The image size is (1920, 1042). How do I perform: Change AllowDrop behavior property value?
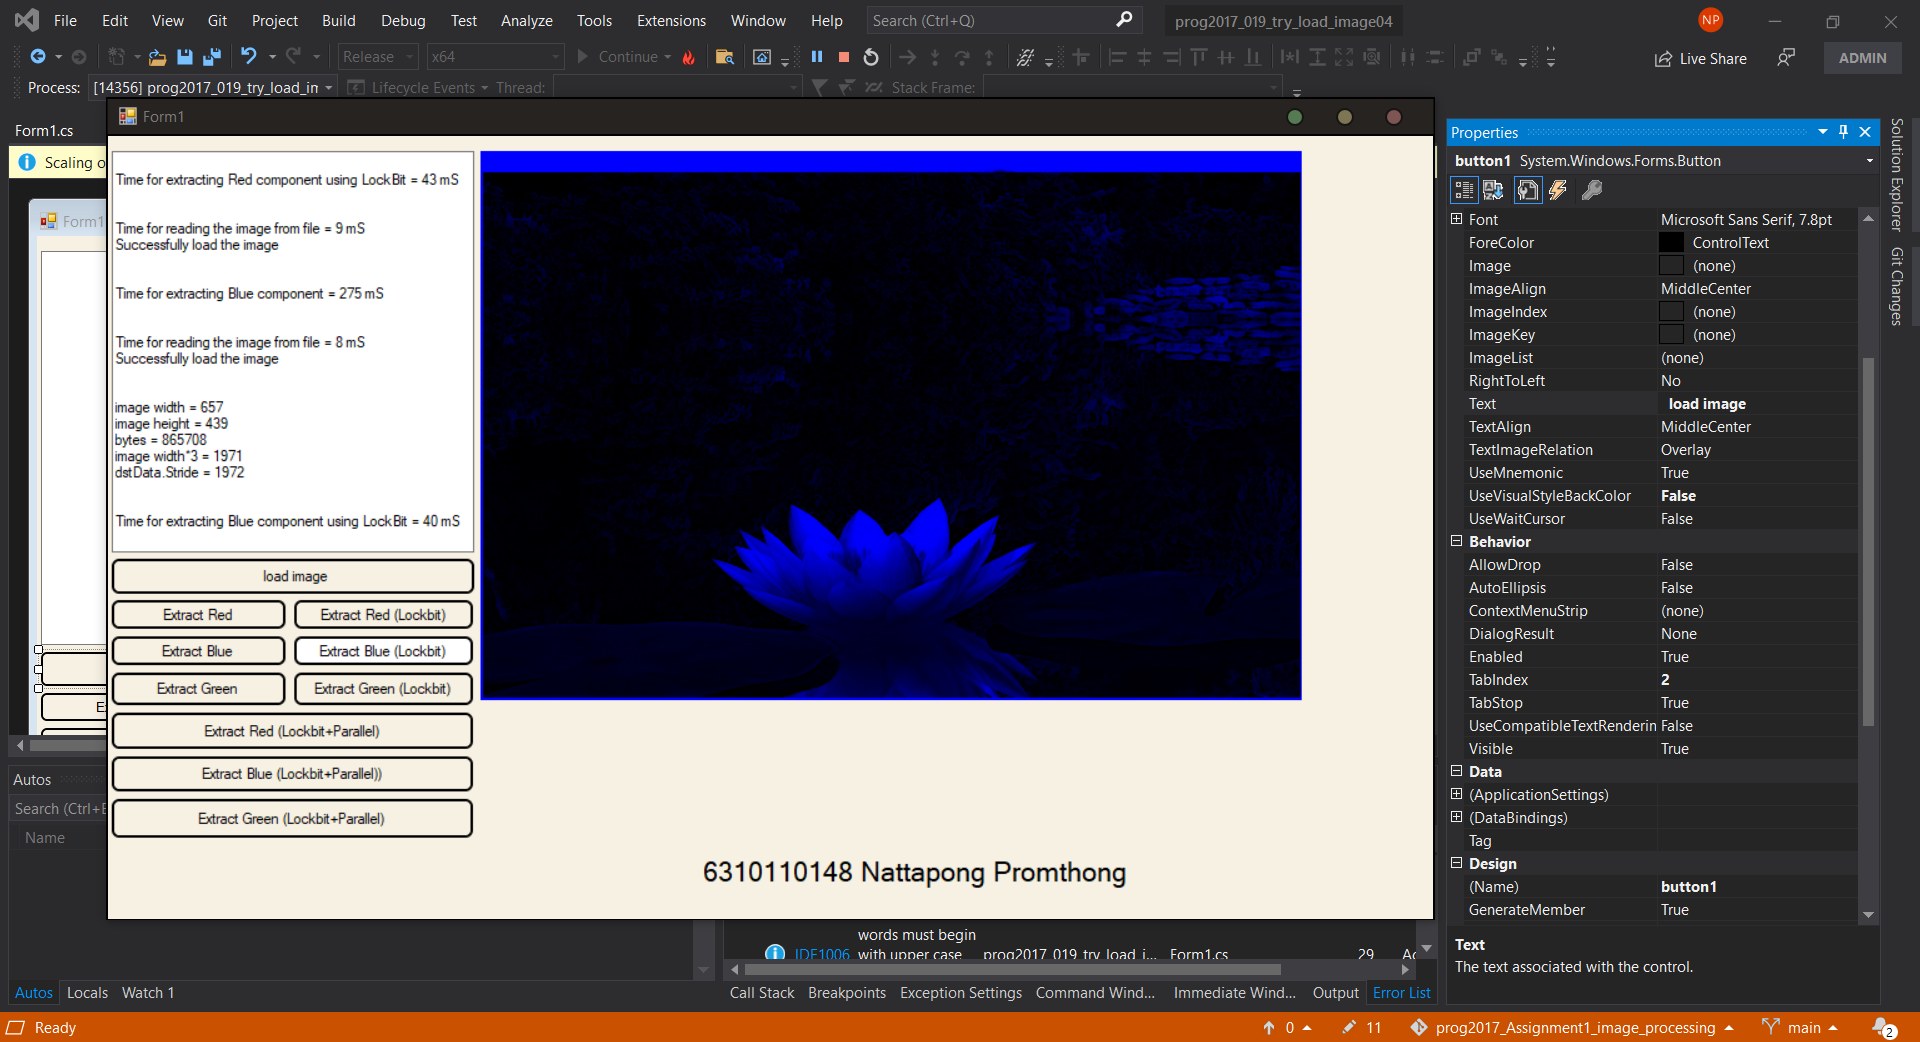[x=1700, y=564]
